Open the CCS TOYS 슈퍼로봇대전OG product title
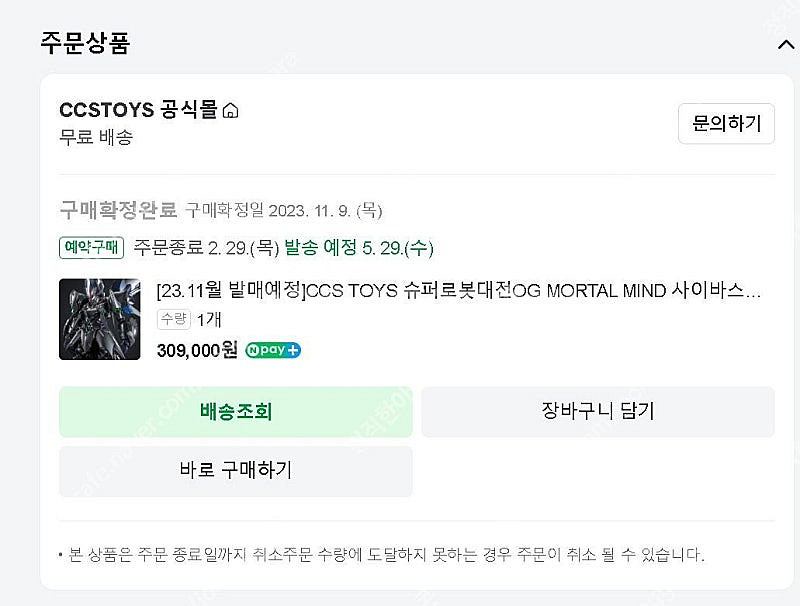The height and width of the screenshot is (606, 800). pyautogui.click(x=460, y=291)
